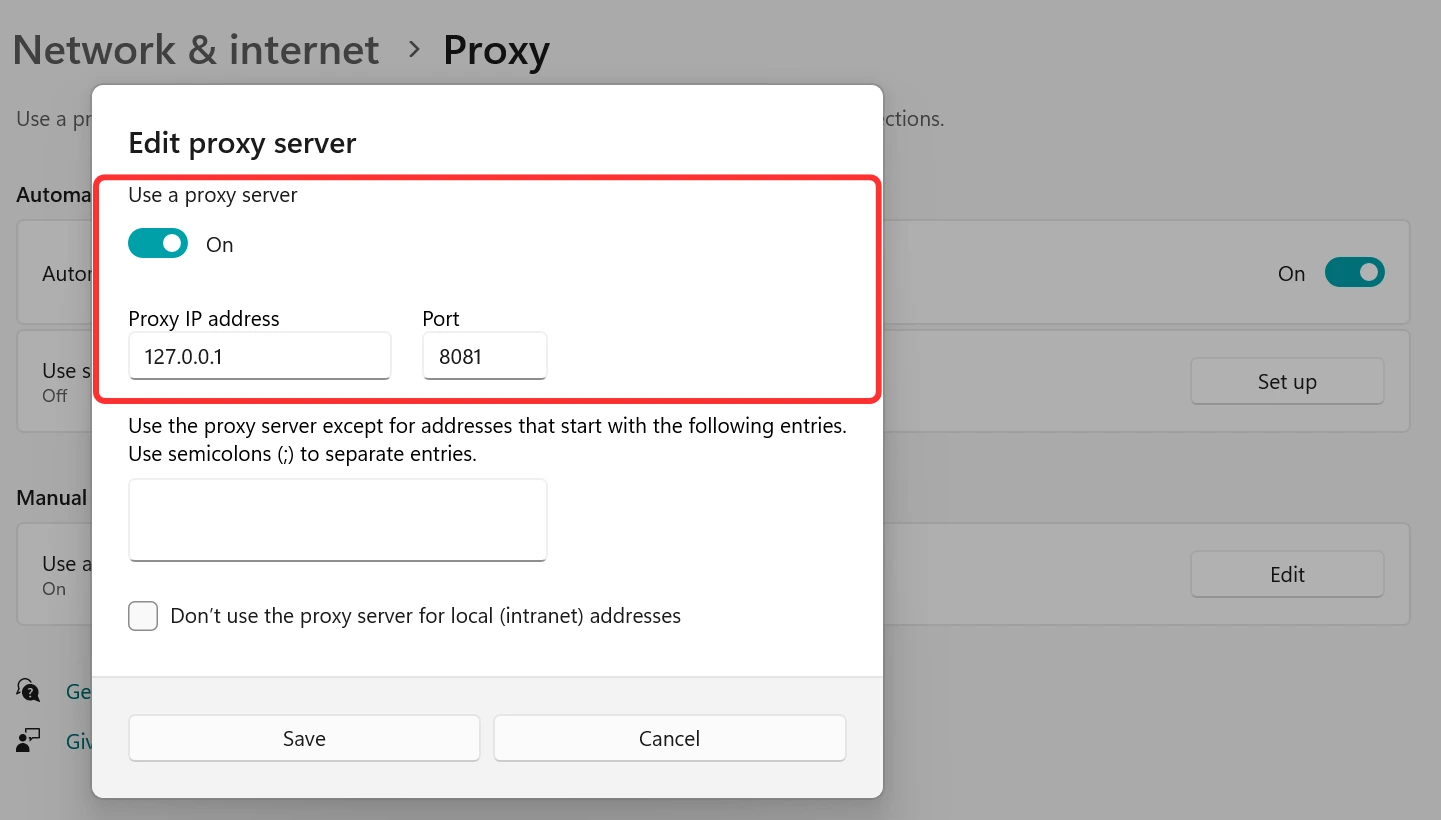The width and height of the screenshot is (1441, 820).
Task: Go back to Network & internet
Action: (196, 50)
